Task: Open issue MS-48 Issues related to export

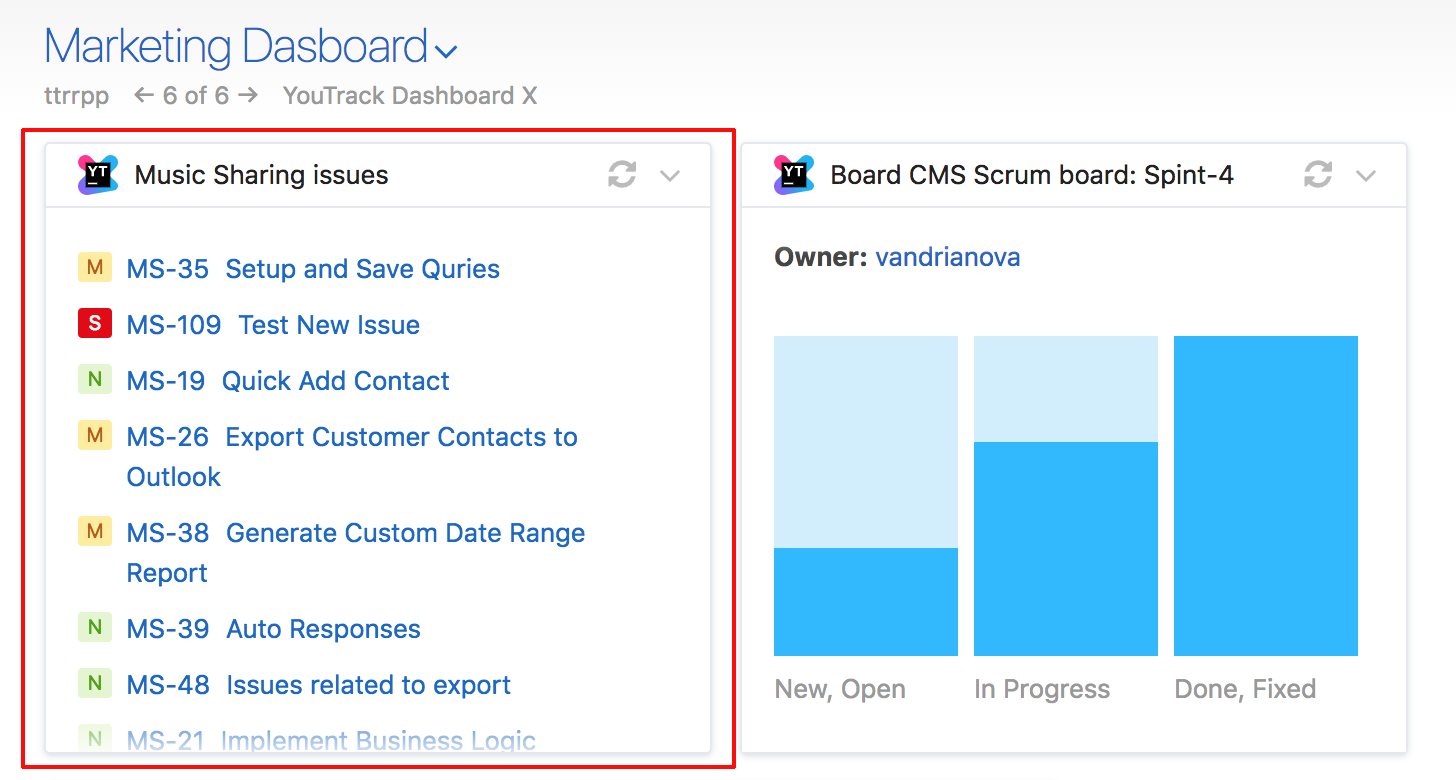Action: (x=318, y=684)
